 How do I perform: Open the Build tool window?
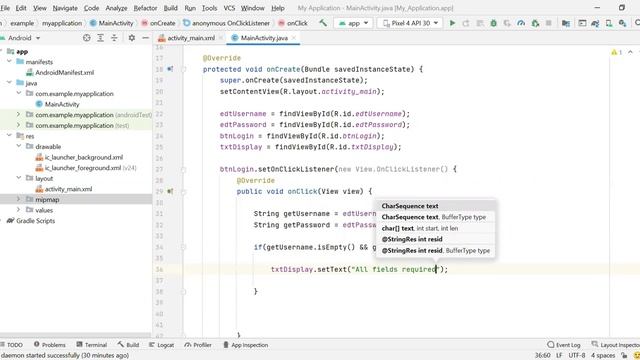pyautogui.click(x=128, y=345)
